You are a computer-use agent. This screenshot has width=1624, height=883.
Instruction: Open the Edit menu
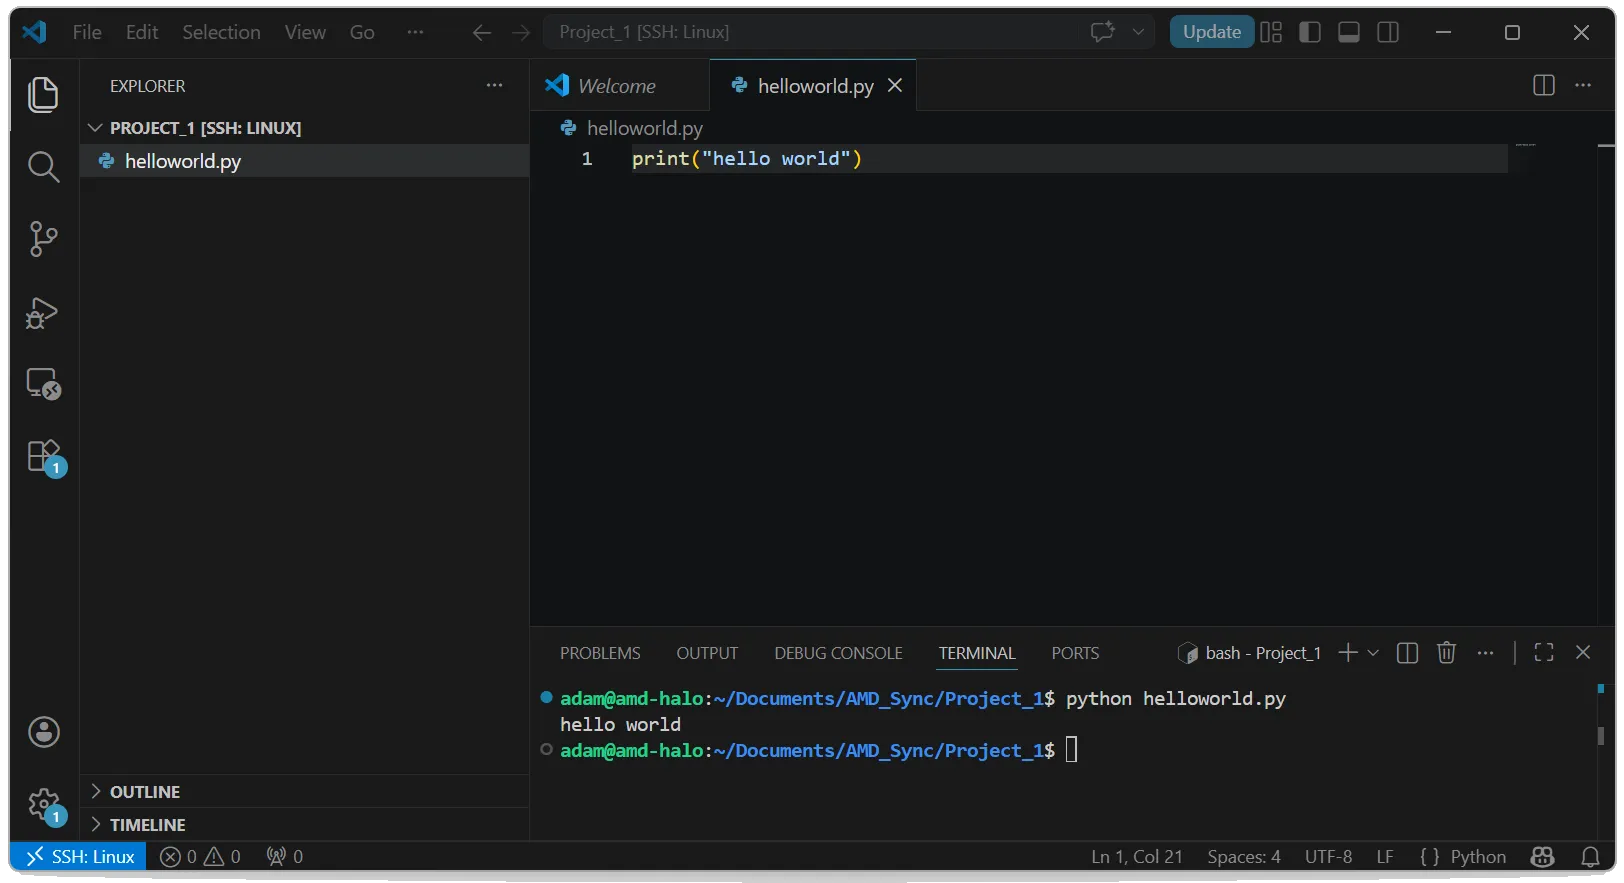(142, 32)
